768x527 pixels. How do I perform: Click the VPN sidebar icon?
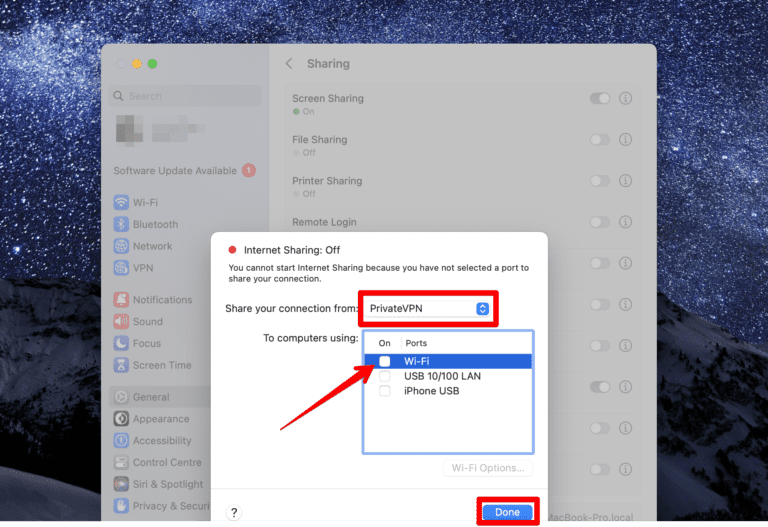(121, 268)
